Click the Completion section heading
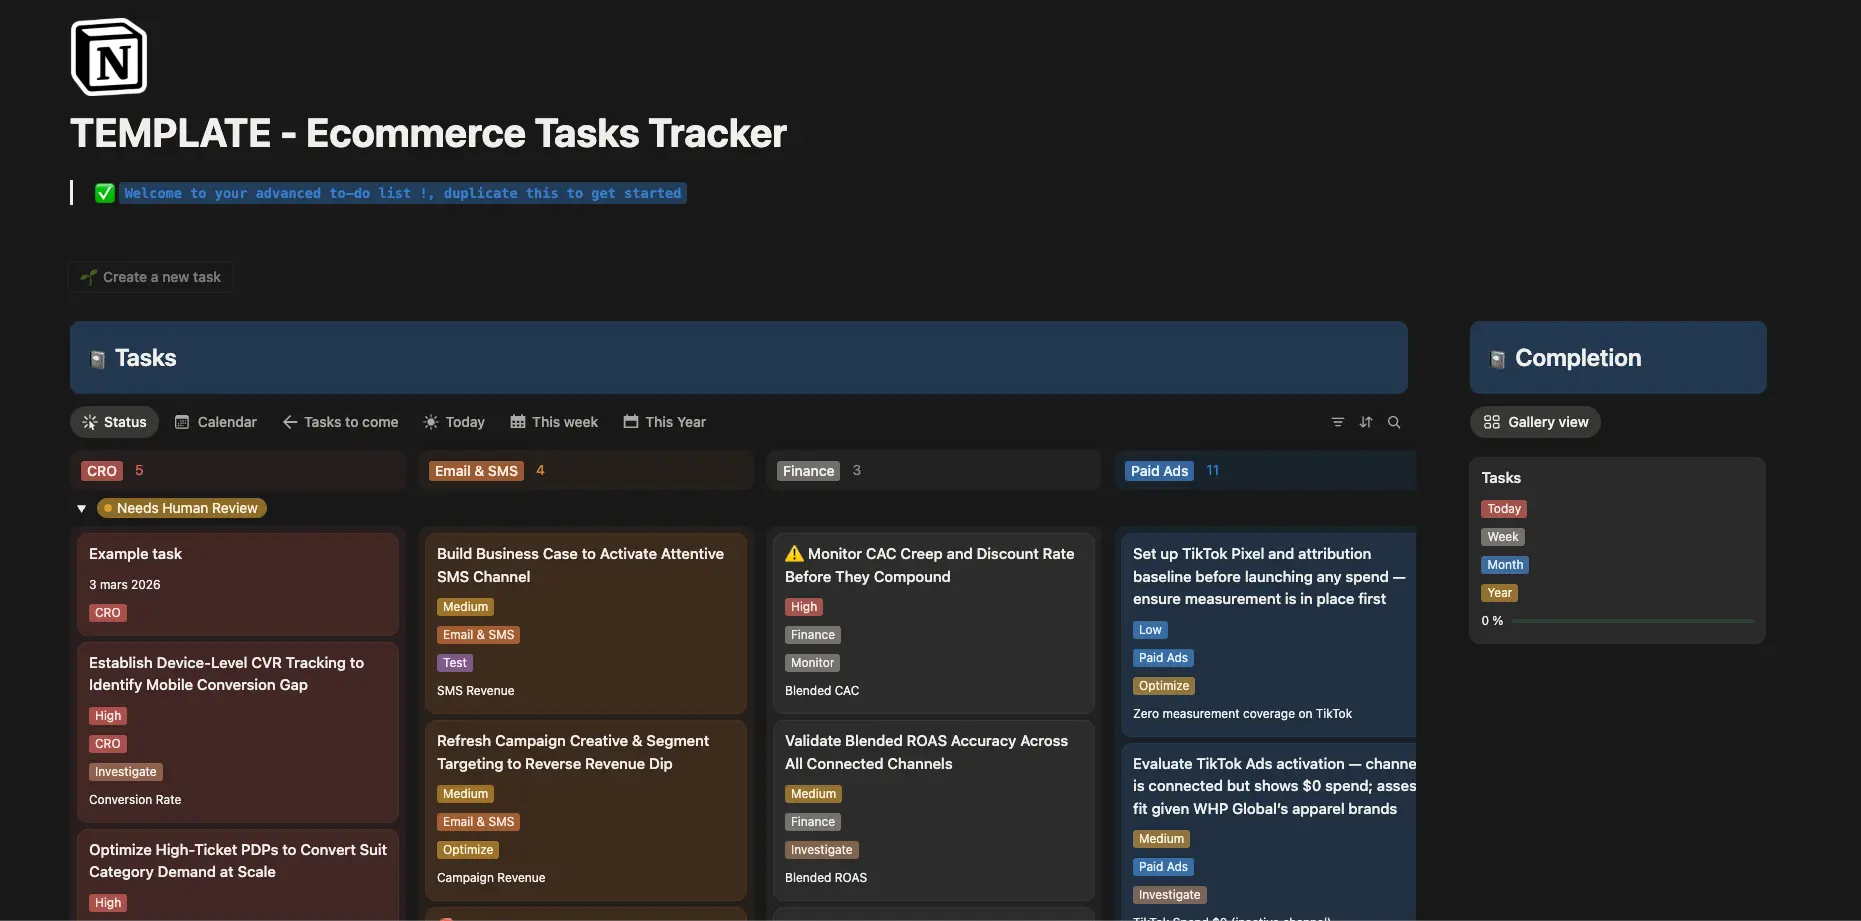Viewport: 1861px width, 921px height. (x=1578, y=358)
